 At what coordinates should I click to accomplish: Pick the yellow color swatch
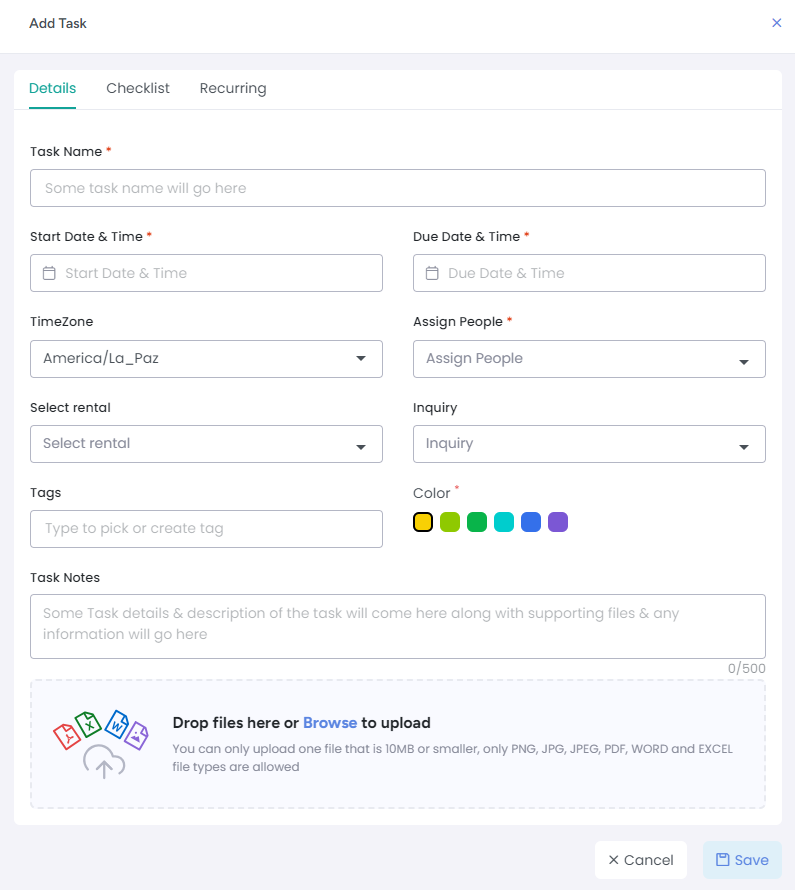423,522
